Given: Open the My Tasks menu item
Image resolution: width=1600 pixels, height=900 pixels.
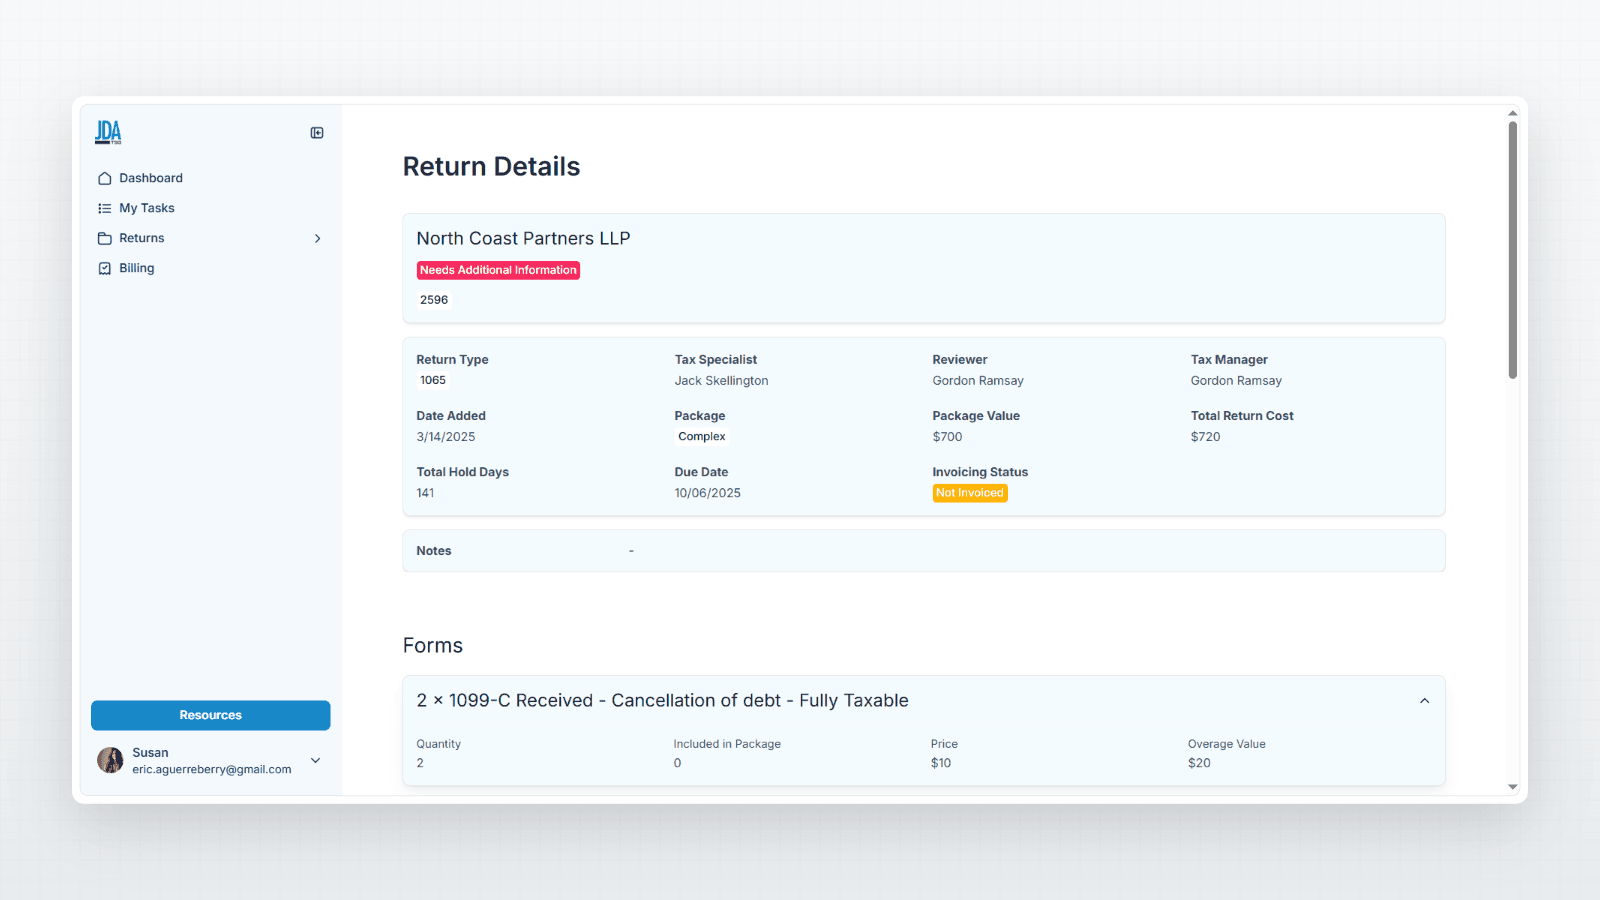Looking at the screenshot, I should [147, 207].
